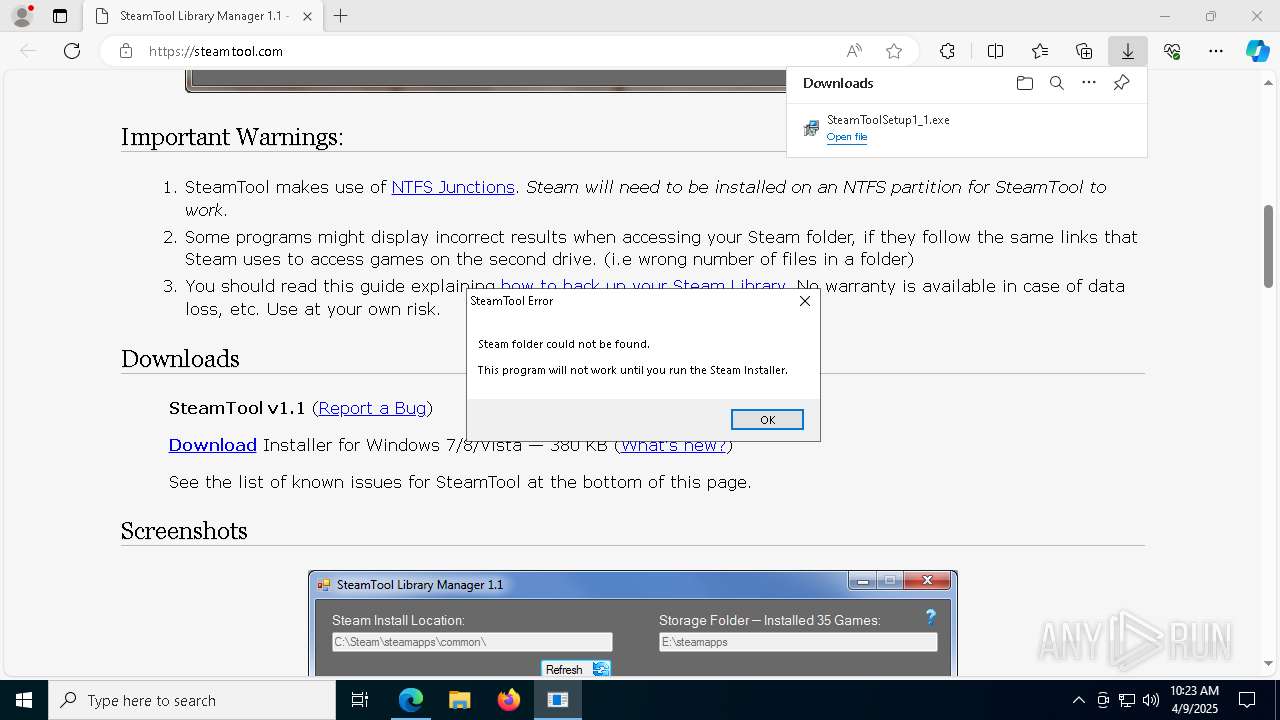
Task: Open volume control in system tray
Action: pos(1151,700)
